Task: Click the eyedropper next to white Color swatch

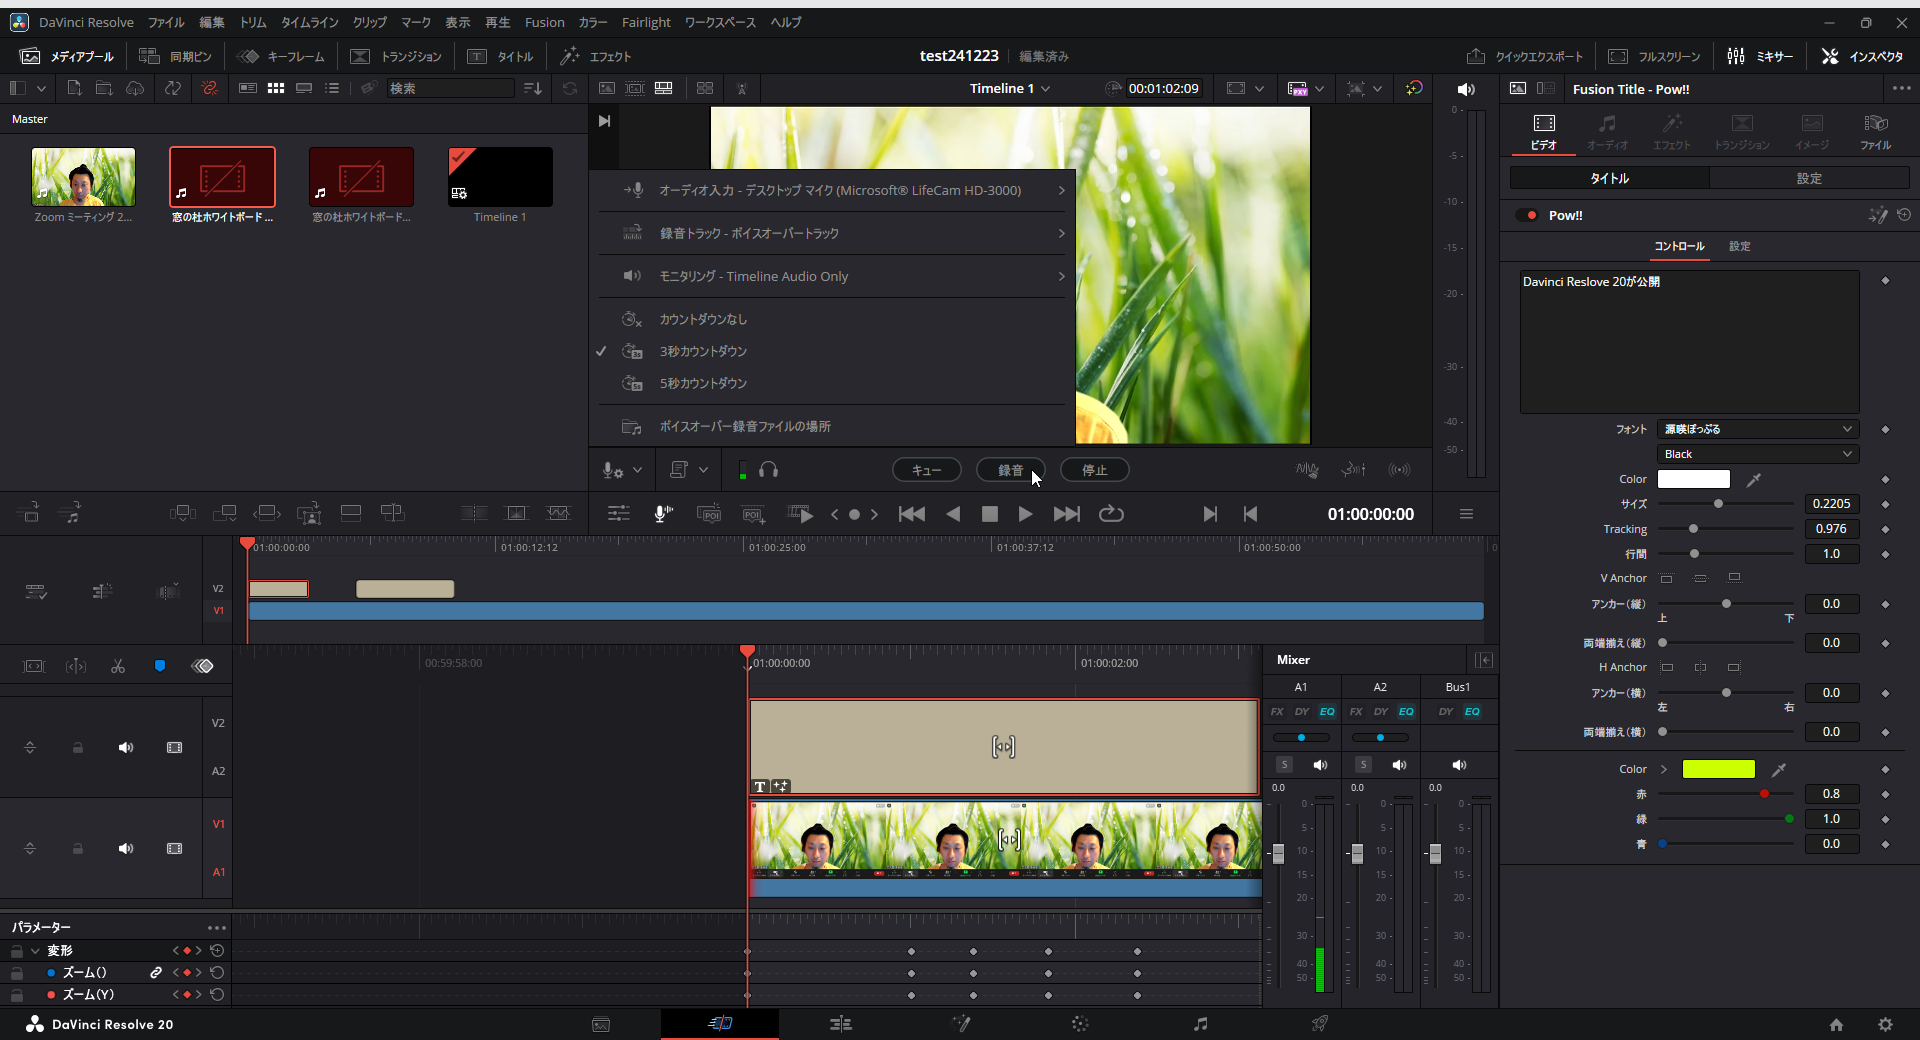Action: pos(1754,480)
